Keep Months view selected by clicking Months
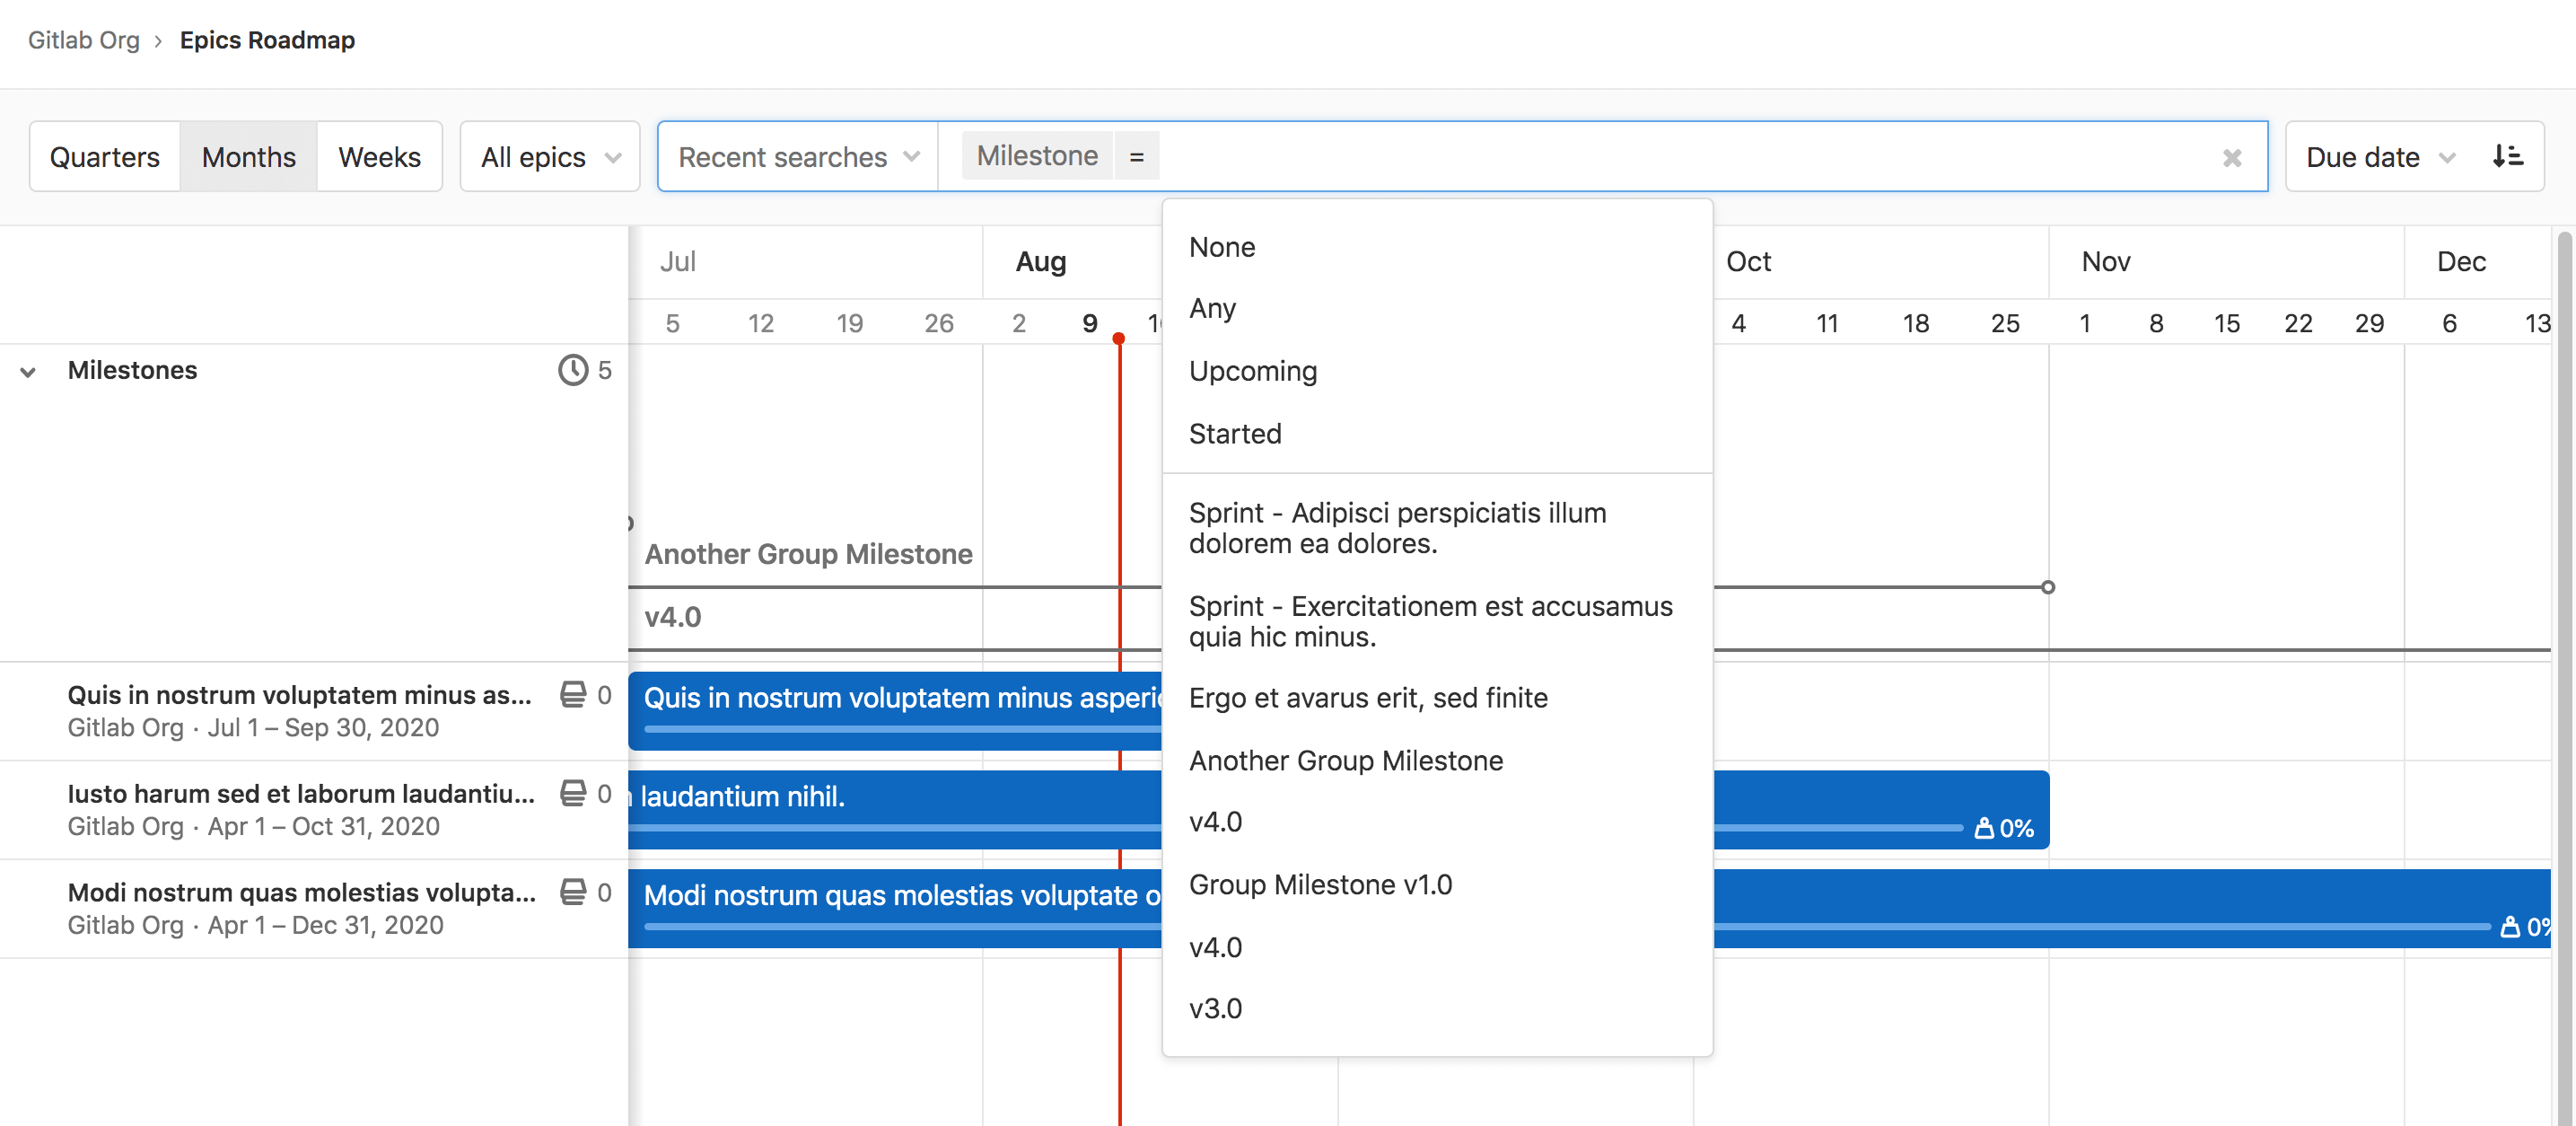2576x1126 pixels. click(247, 156)
